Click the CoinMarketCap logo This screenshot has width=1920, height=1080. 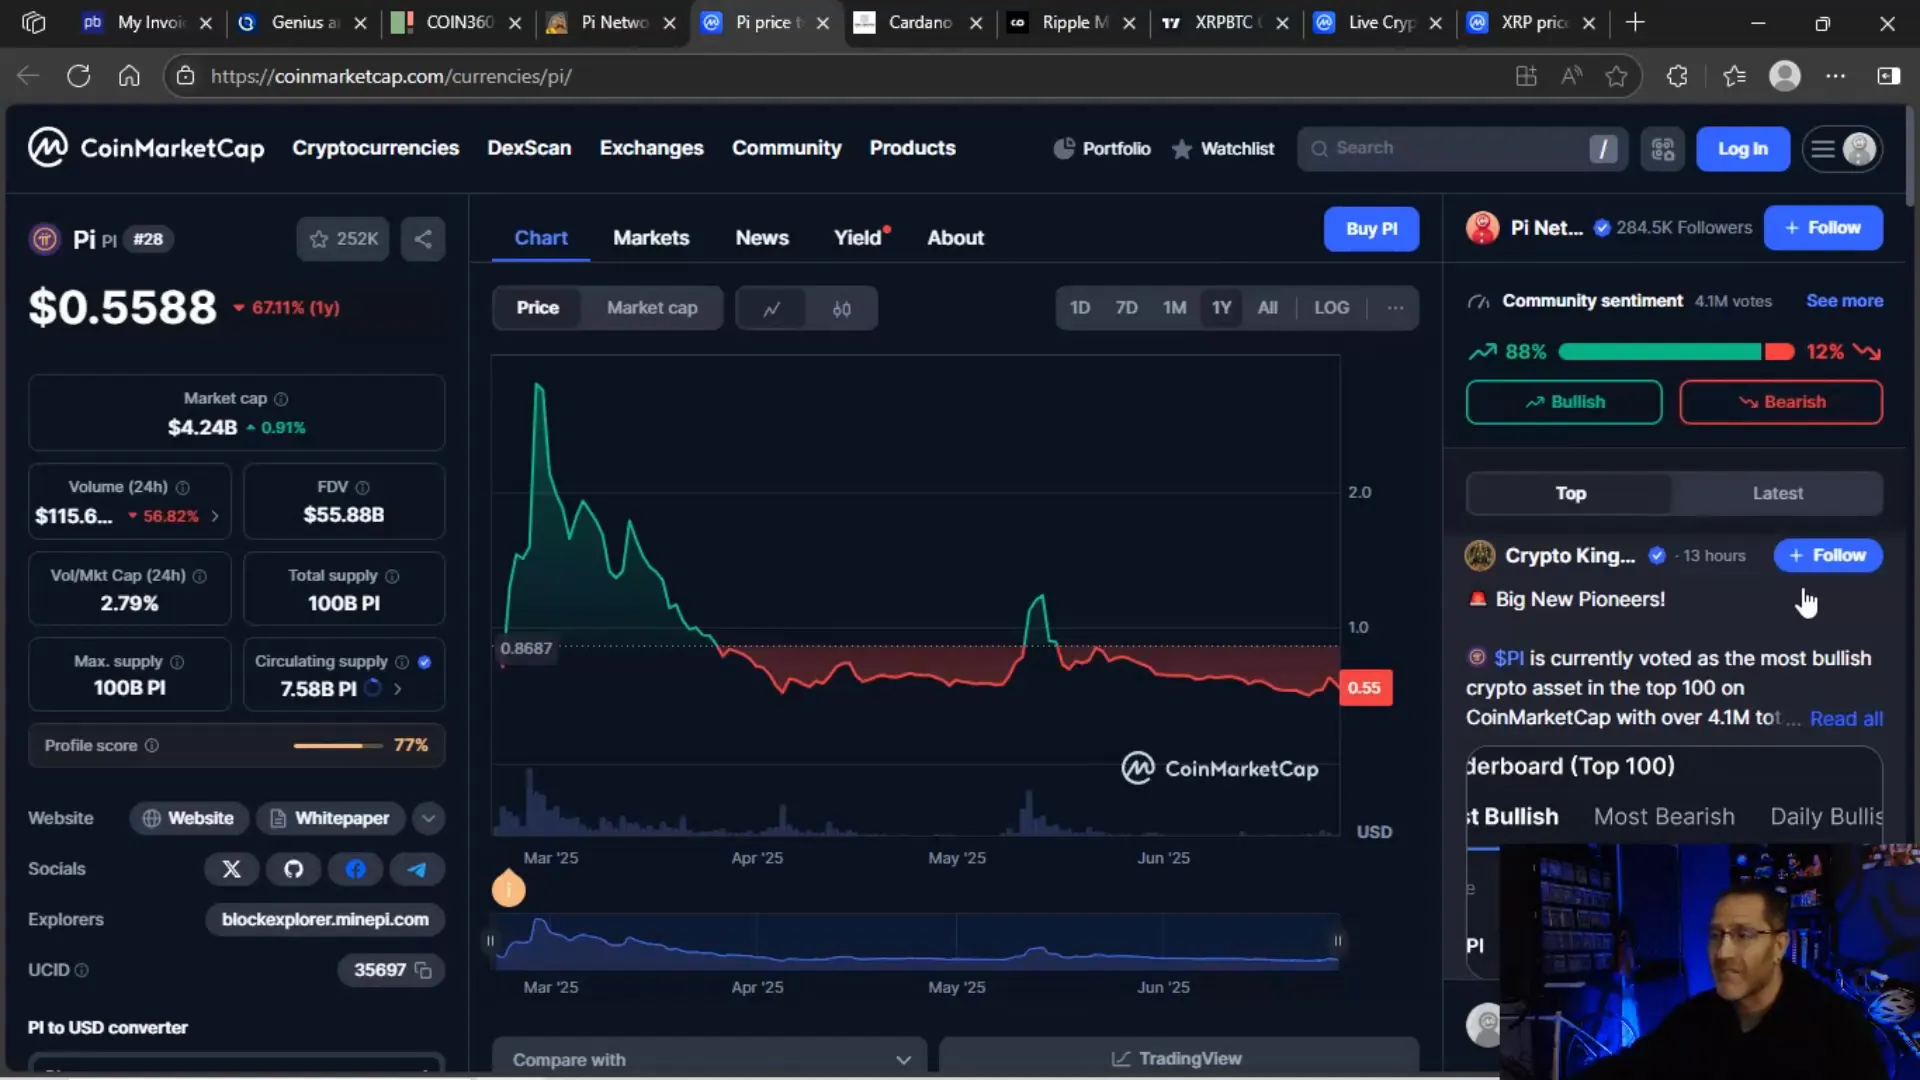146,148
